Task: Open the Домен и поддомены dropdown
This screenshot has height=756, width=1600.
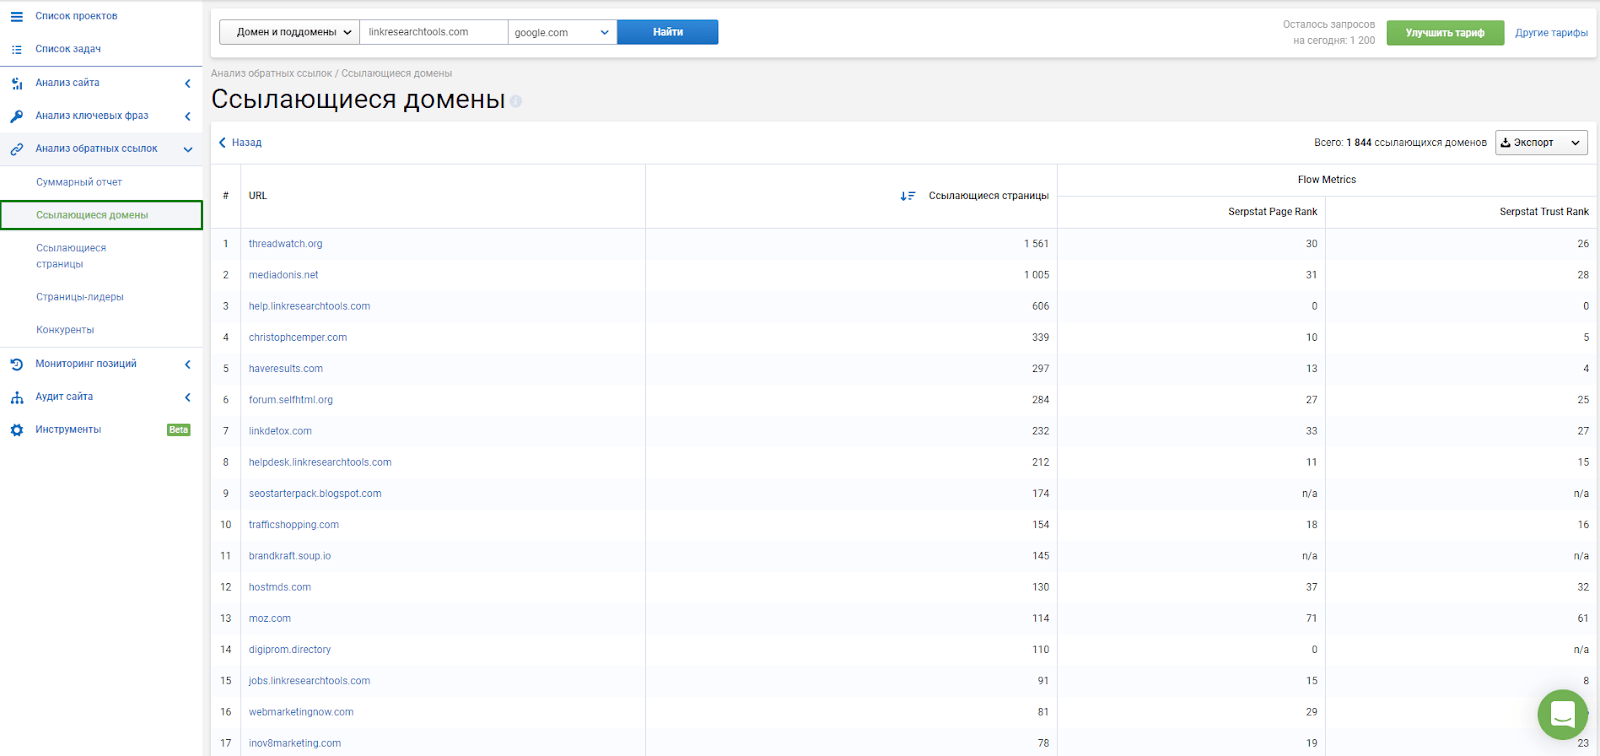Action: [289, 32]
